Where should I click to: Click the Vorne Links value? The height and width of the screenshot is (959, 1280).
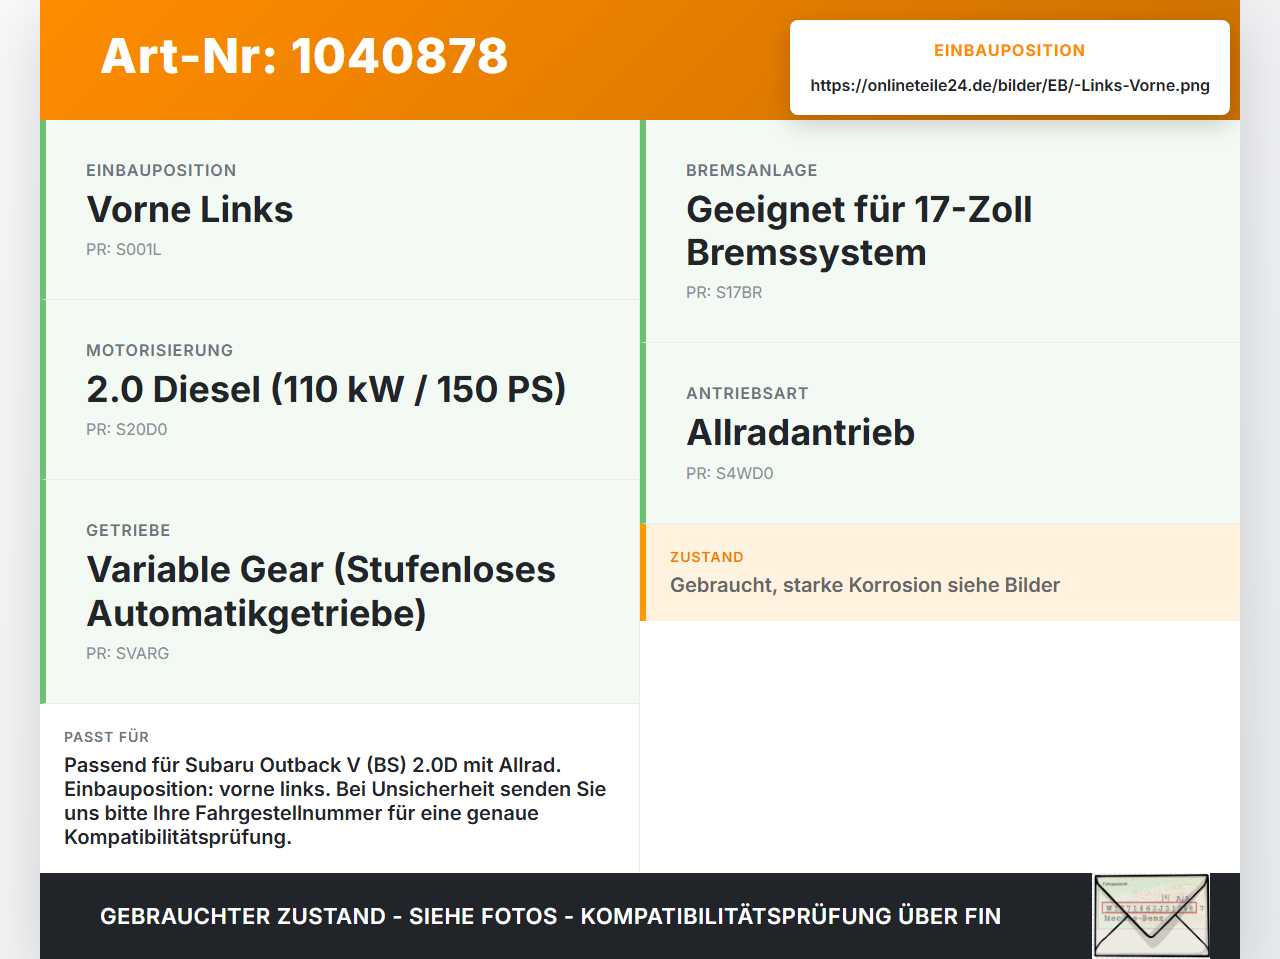click(190, 209)
